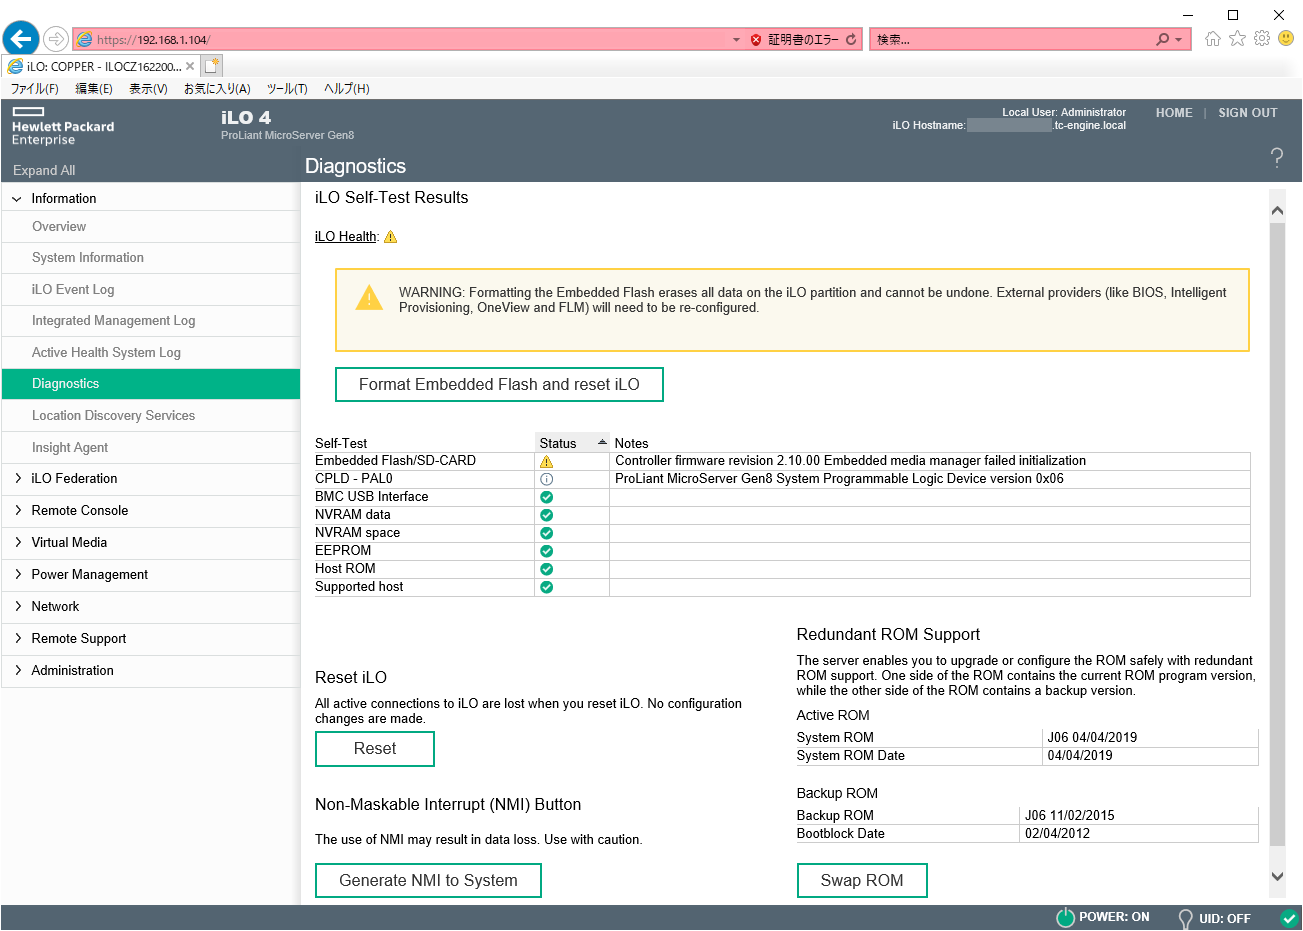Click the Host ROM green check icon
This screenshot has width=1303, height=931.
click(x=546, y=569)
